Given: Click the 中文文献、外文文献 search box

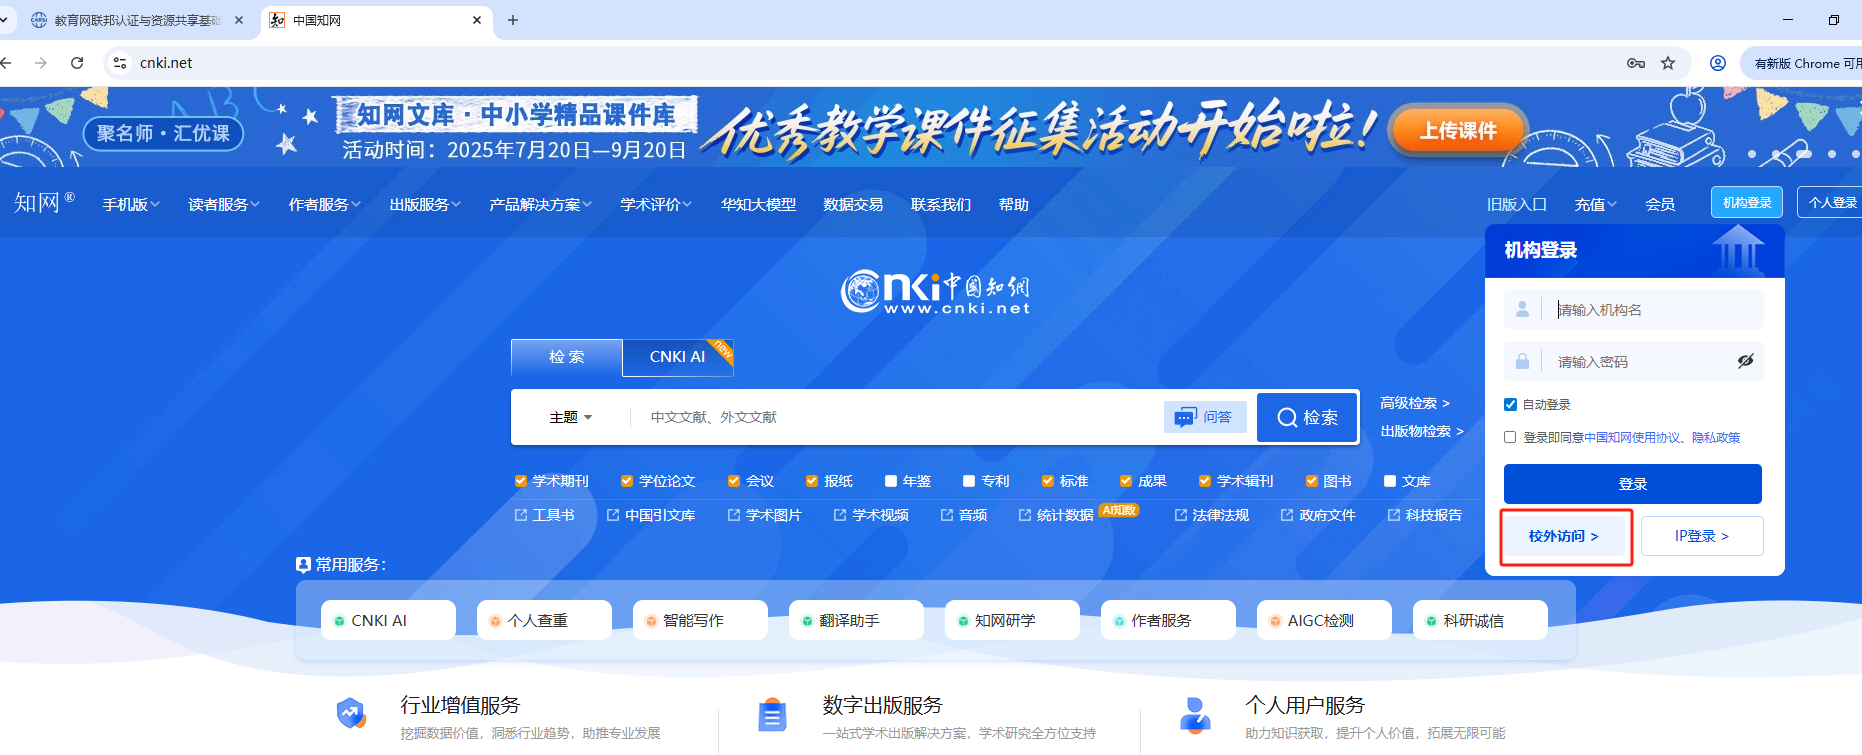Looking at the screenshot, I should (x=896, y=417).
